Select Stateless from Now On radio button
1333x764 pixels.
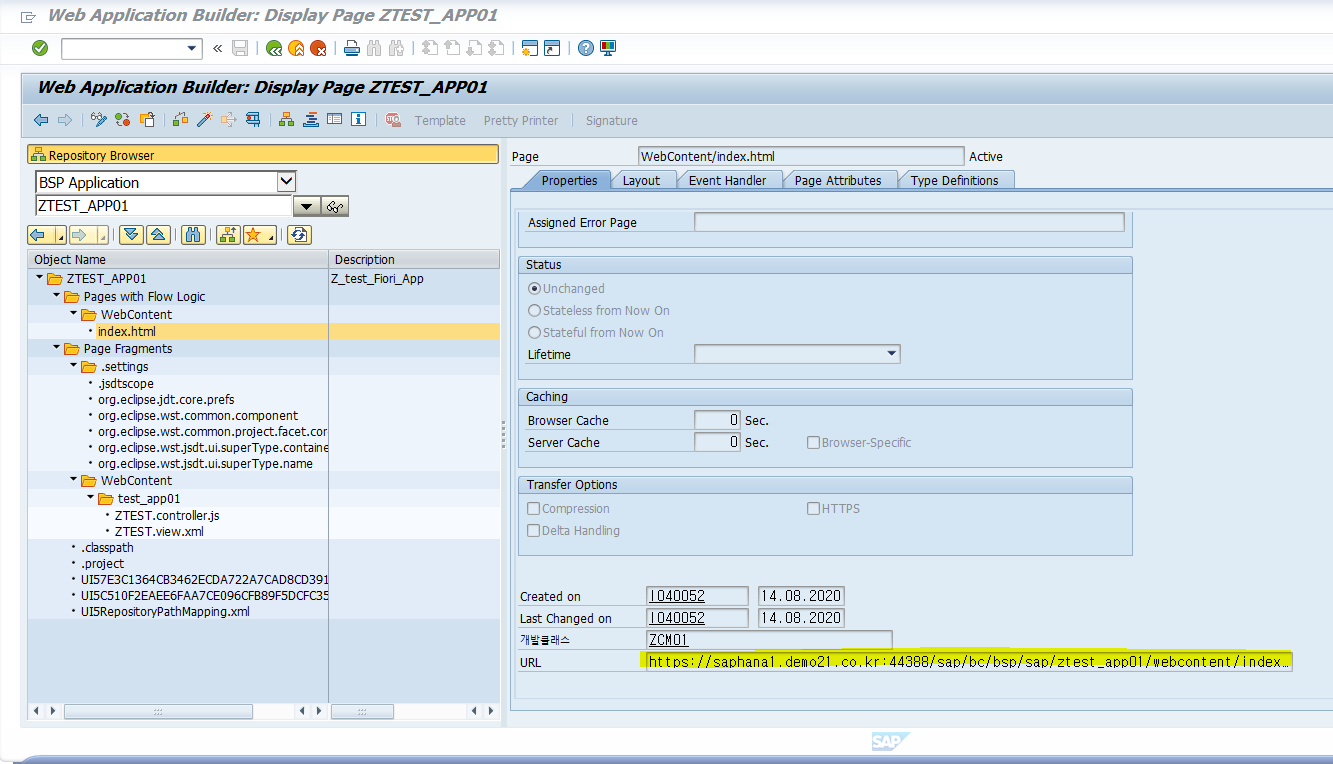(535, 311)
